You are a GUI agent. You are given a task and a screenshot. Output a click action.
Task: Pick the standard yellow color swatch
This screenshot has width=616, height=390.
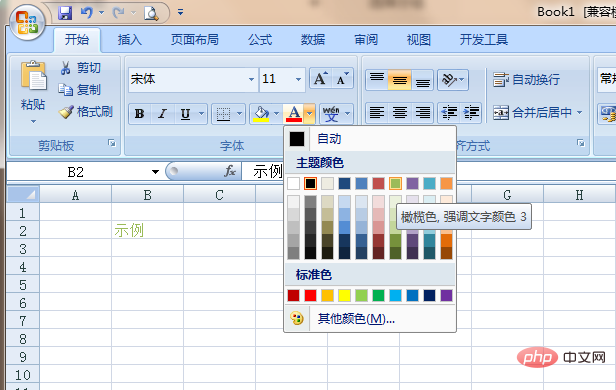pyautogui.click(x=344, y=295)
